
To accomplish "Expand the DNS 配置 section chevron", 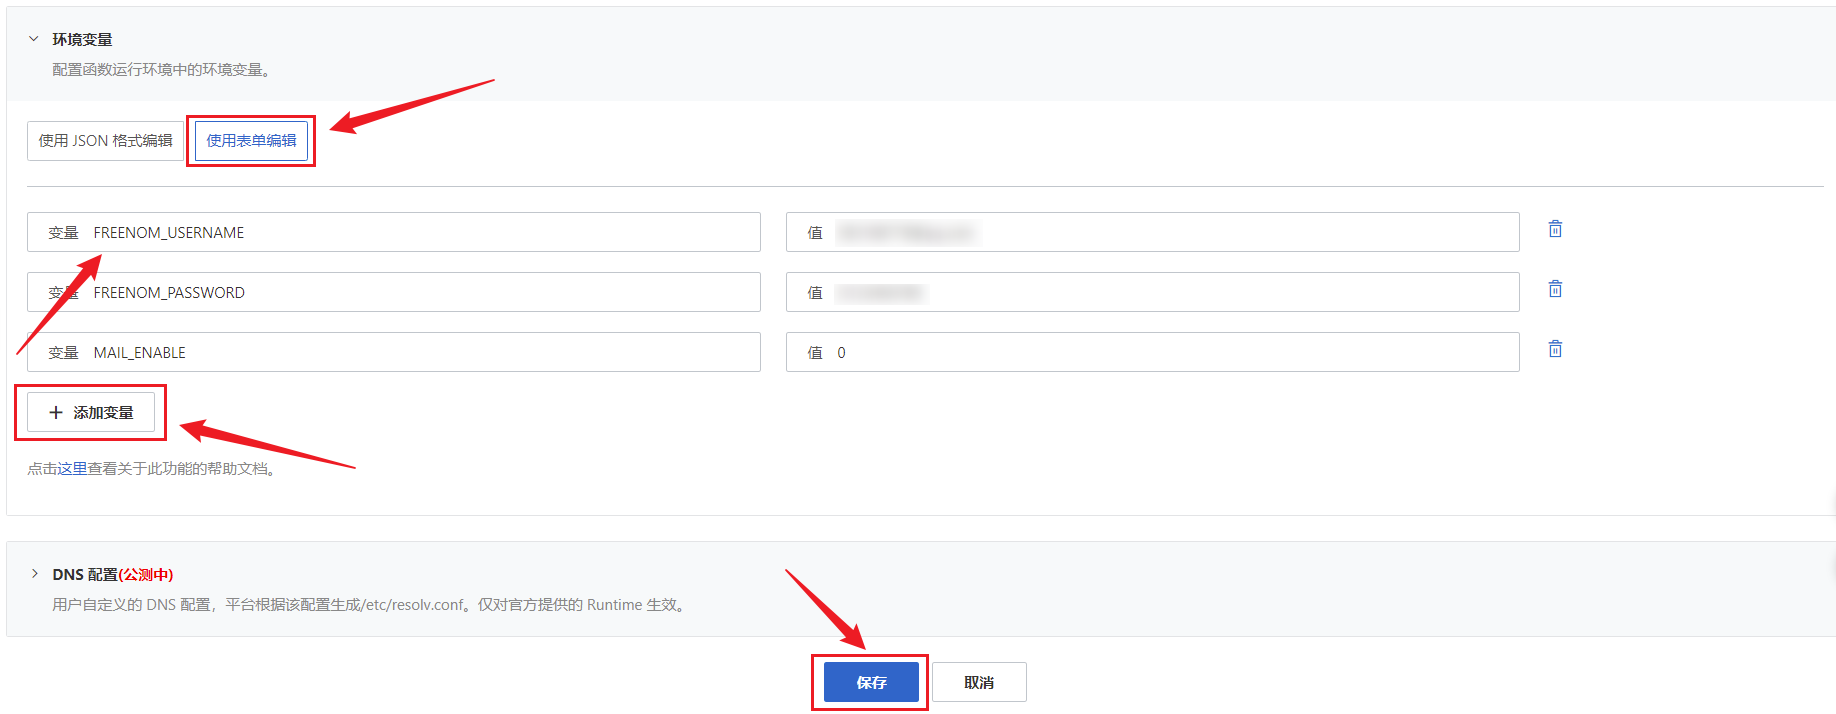I will (x=34, y=574).
